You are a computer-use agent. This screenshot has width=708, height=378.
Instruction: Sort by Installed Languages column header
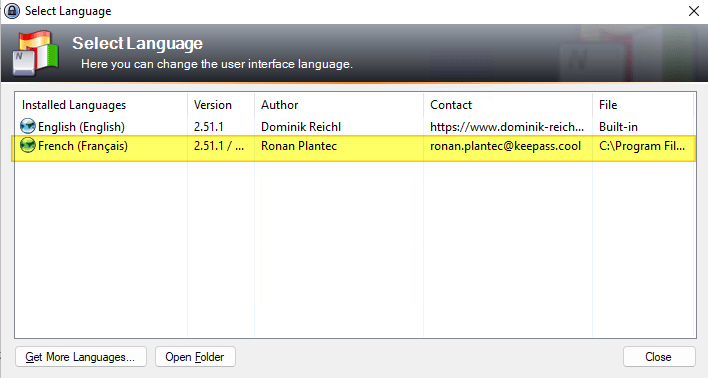click(101, 105)
